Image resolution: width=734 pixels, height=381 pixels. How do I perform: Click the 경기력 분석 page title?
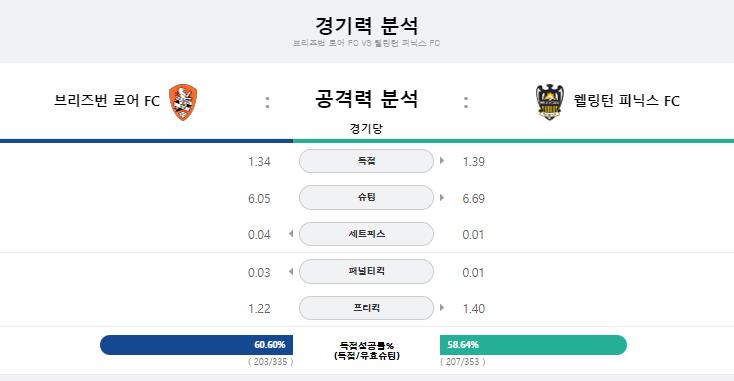pos(367,26)
